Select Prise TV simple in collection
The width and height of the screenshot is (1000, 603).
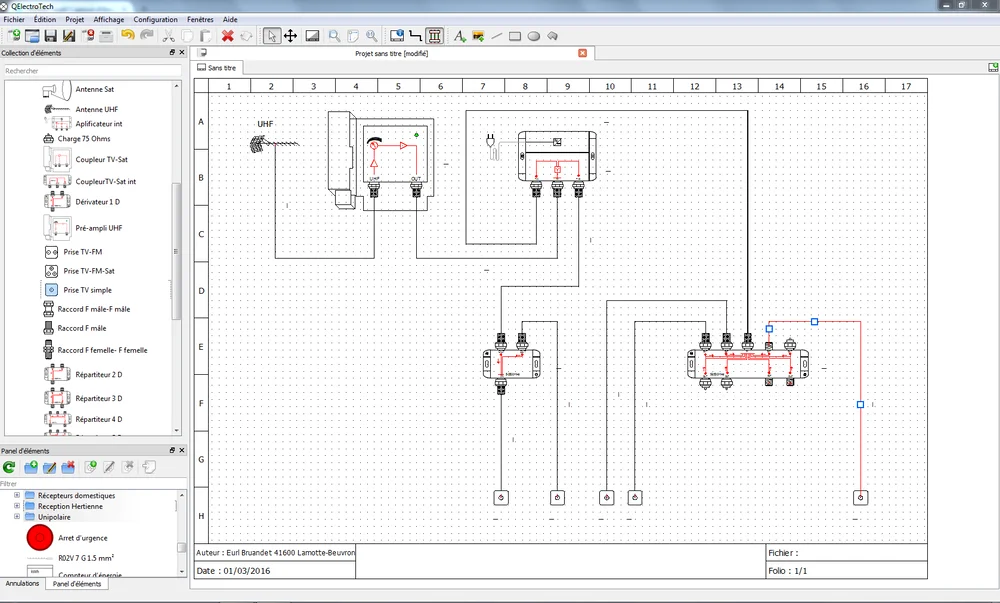point(87,290)
